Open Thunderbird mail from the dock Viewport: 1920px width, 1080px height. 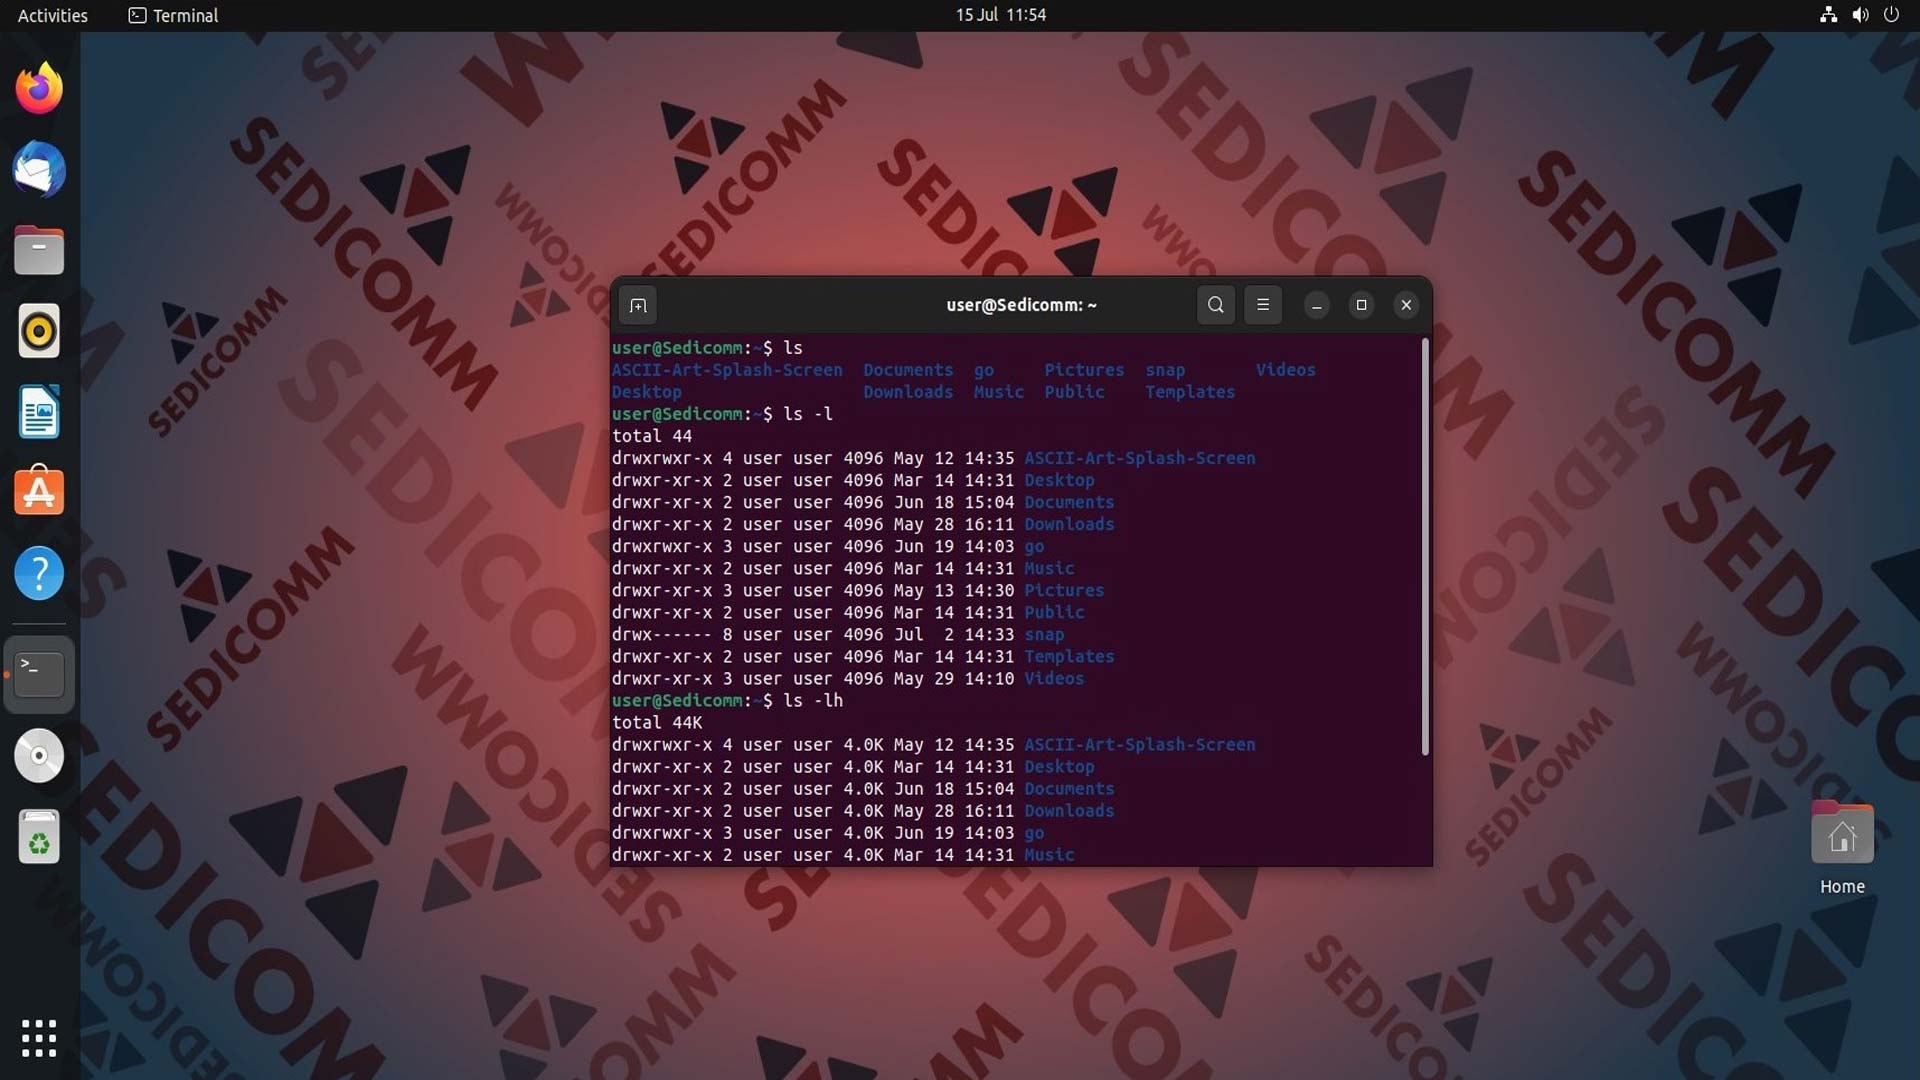[39, 170]
